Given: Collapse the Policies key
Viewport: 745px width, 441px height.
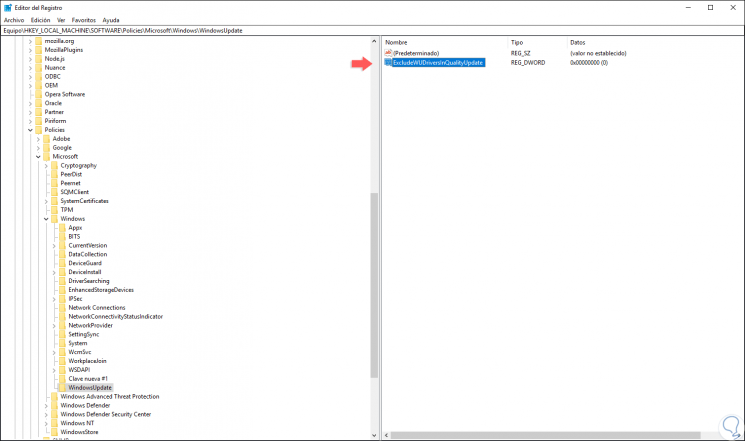Looking at the screenshot, I should pyautogui.click(x=30, y=130).
